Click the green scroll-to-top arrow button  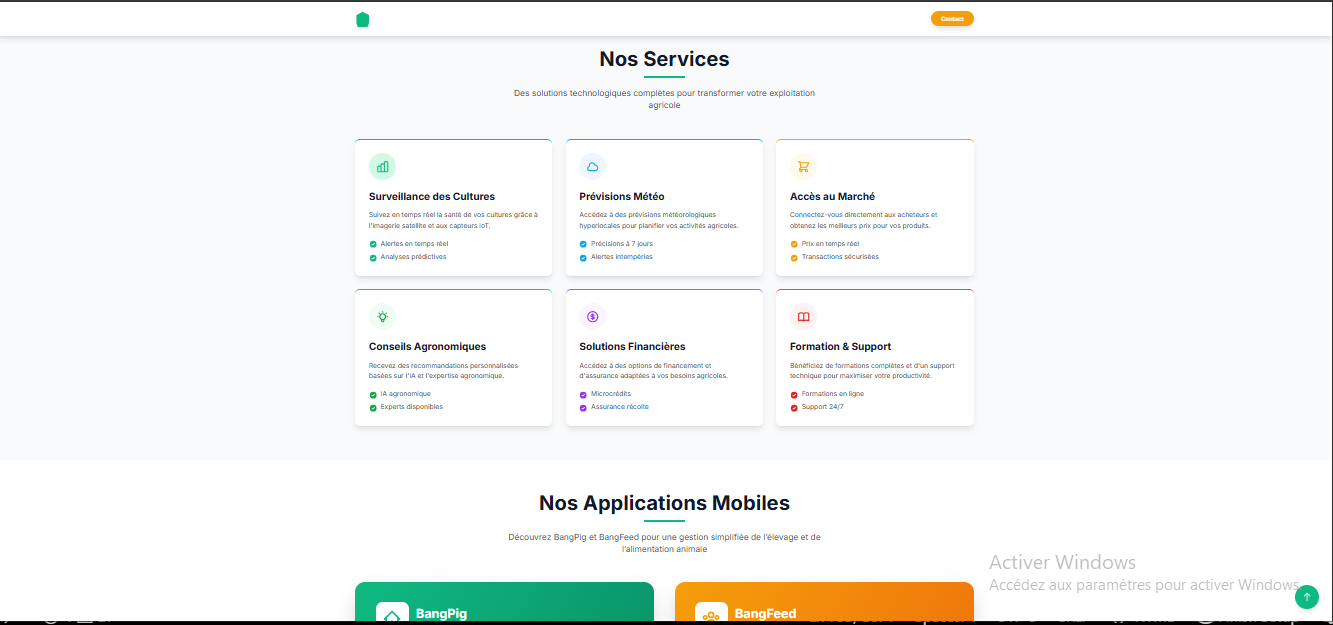(1306, 597)
